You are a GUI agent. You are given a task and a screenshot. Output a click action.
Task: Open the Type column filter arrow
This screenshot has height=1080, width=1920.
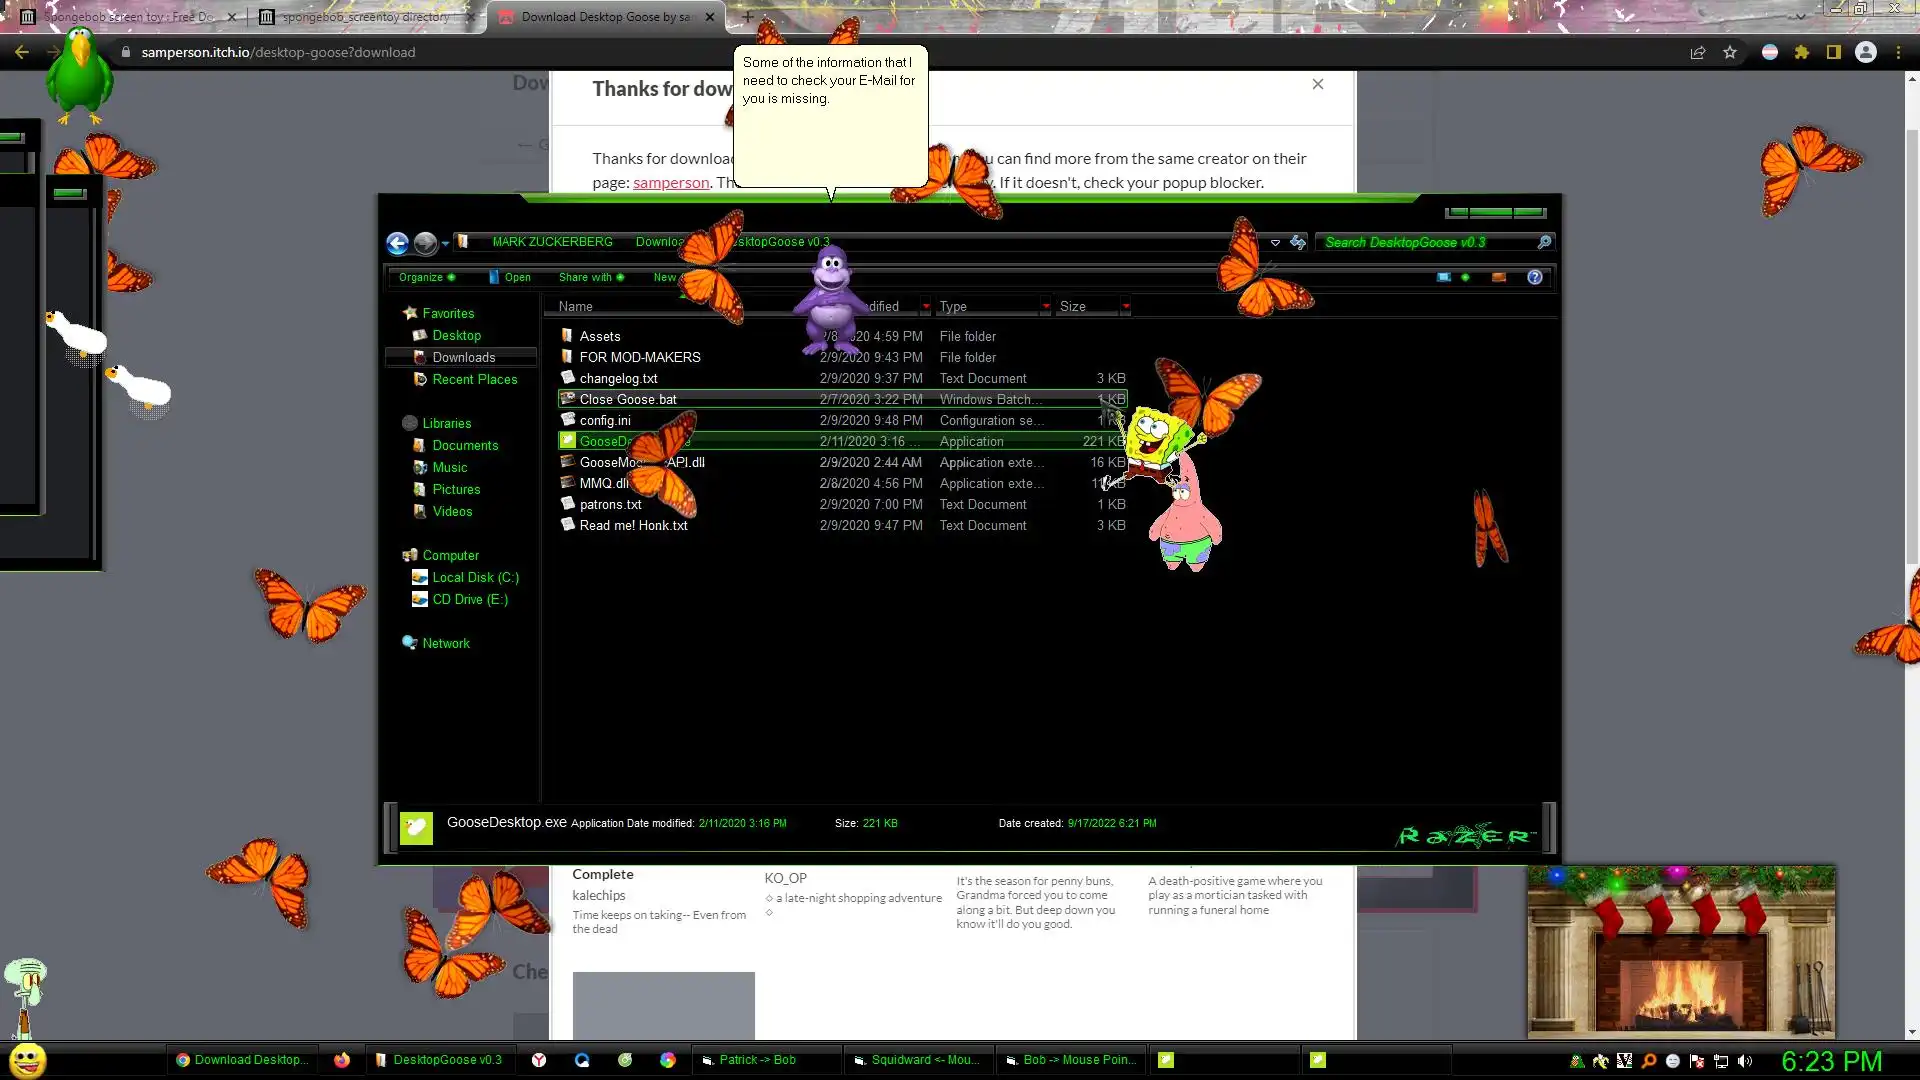point(1046,306)
